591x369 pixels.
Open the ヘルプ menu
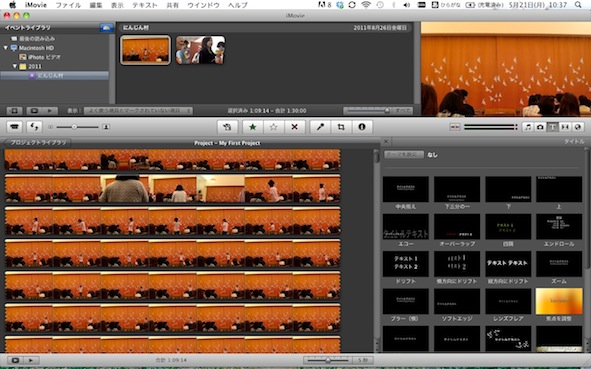coord(237,5)
